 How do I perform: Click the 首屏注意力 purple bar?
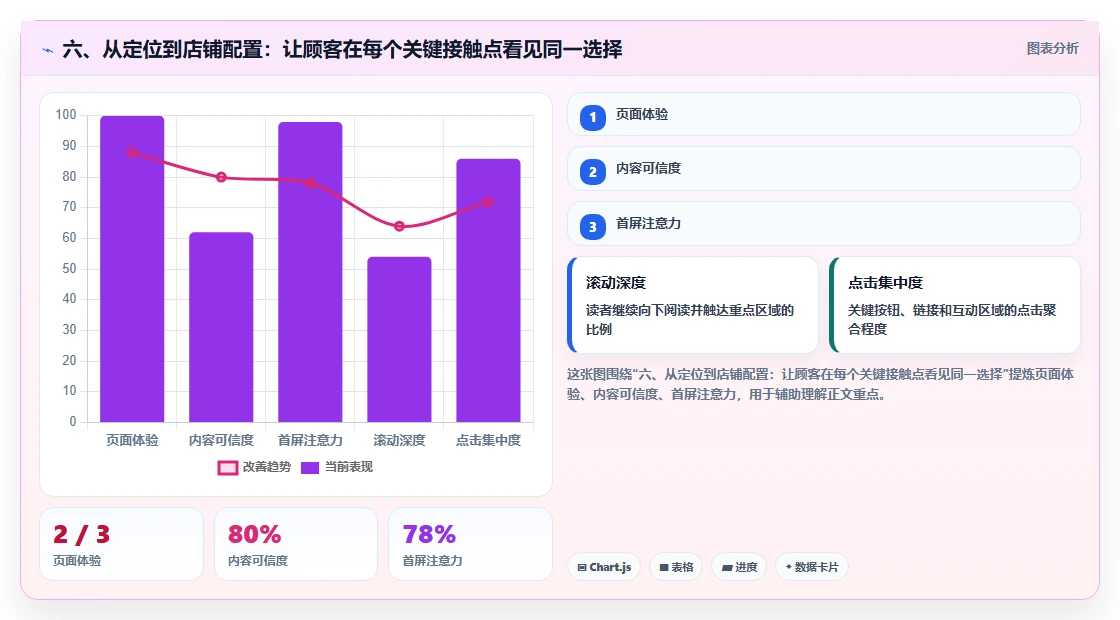(310, 272)
